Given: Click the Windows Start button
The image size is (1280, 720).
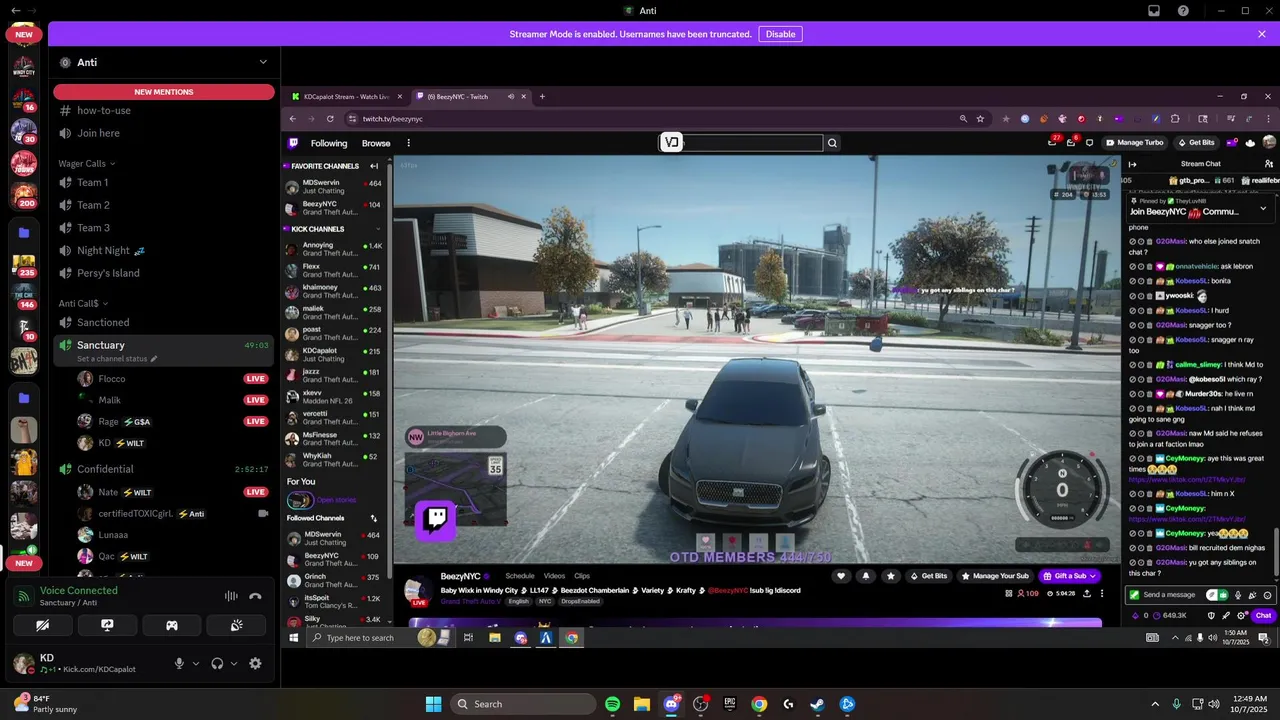Looking at the screenshot, I should (433, 704).
